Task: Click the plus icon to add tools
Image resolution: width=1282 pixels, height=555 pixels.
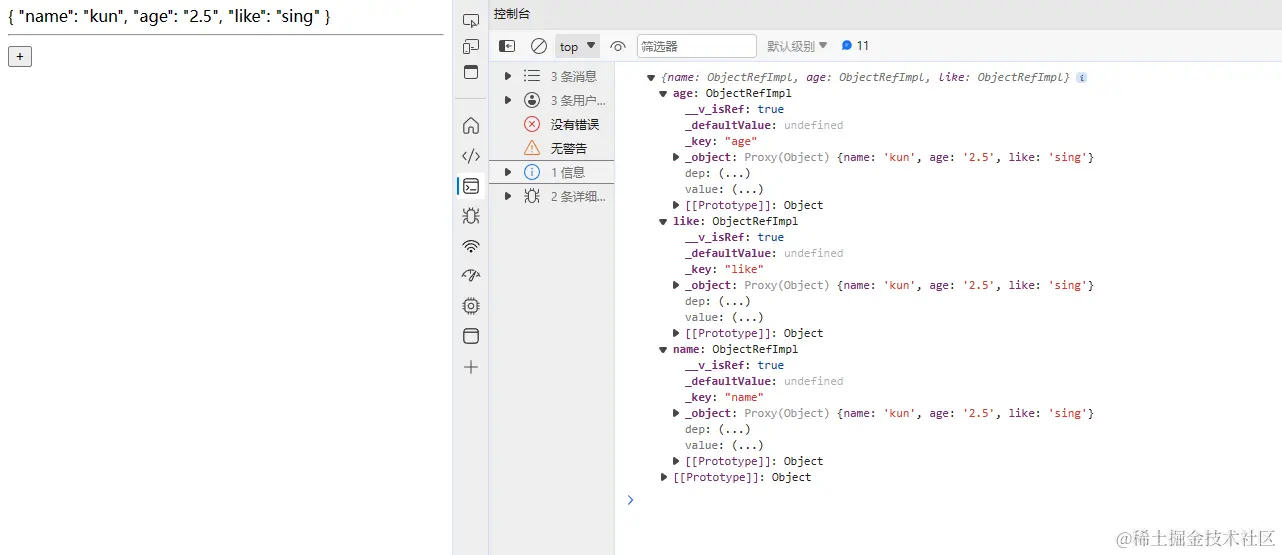Action: click(x=471, y=367)
